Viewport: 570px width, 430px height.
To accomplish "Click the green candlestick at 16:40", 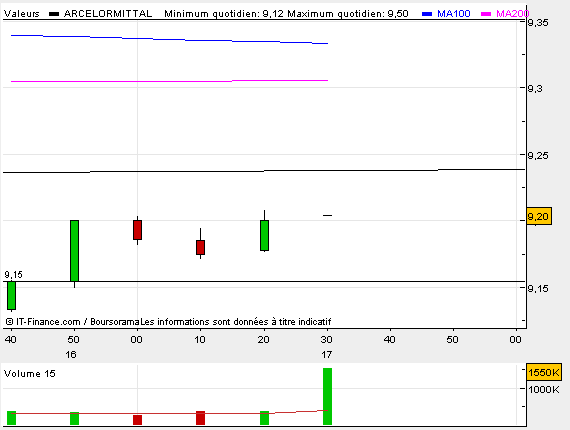I will point(11,296).
